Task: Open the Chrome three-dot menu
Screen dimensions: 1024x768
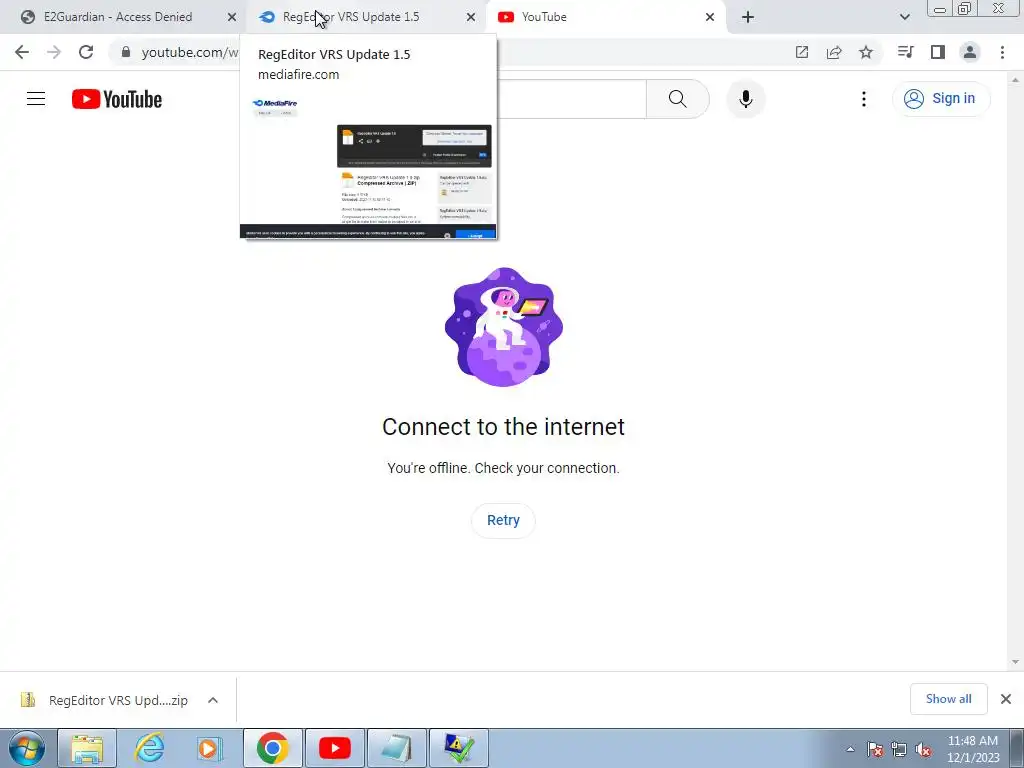Action: pyautogui.click(x=1002, y=52)
